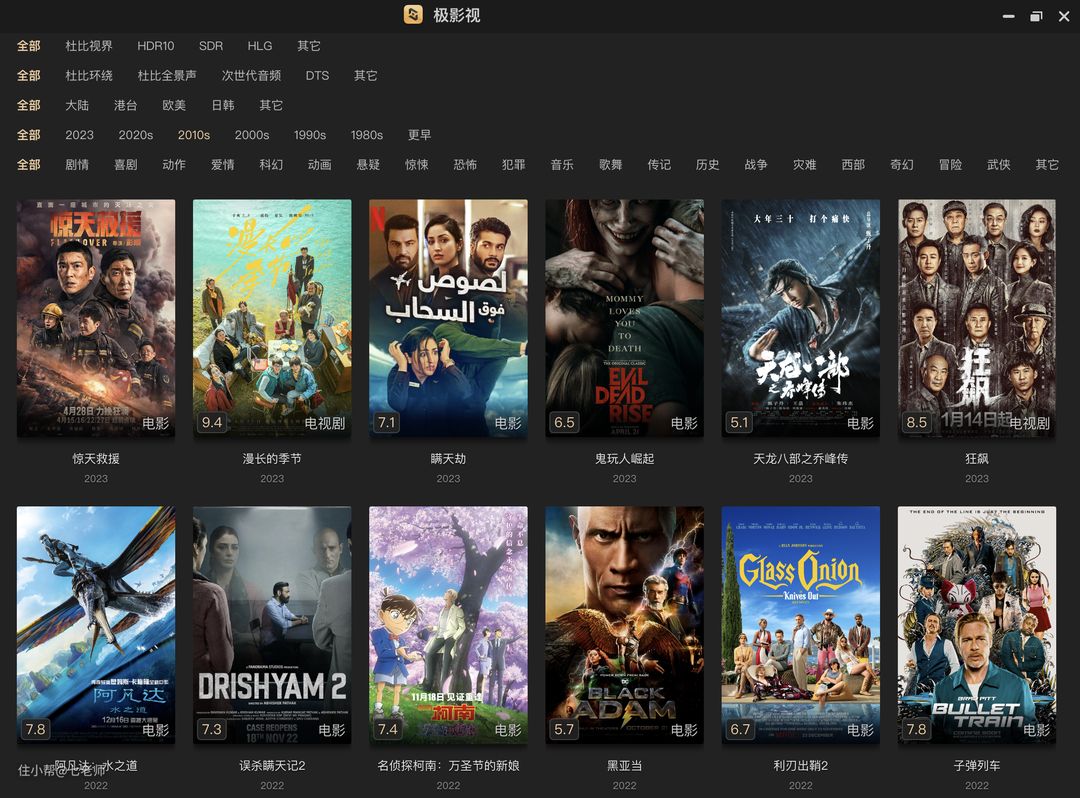Click the Bullet Train poster
The height and width of the screenshot is (798, 1080).
976,624
